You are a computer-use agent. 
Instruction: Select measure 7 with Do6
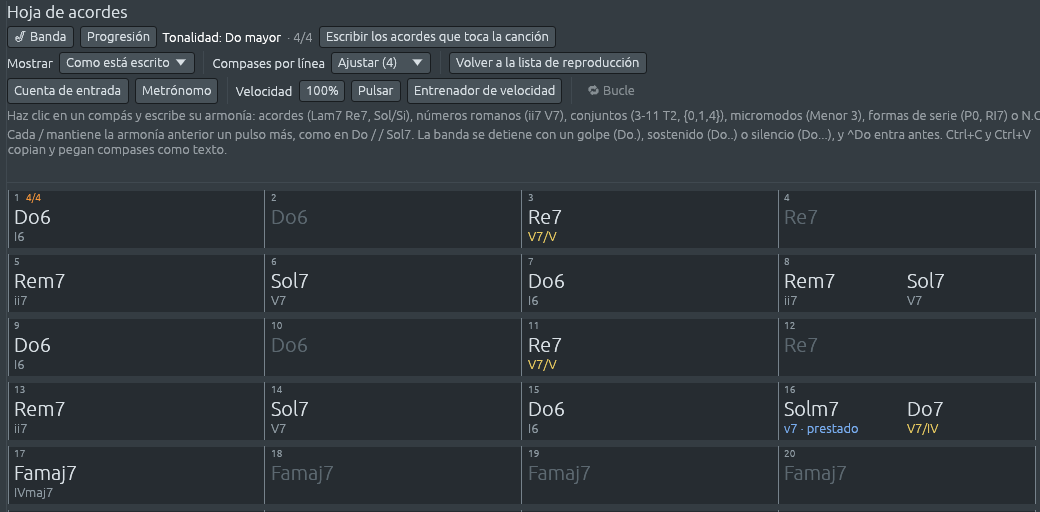coord(650,283)
